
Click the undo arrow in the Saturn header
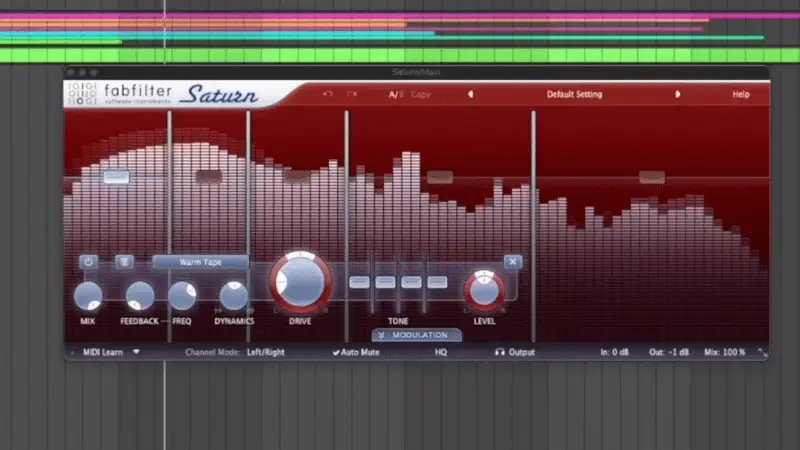327,94
